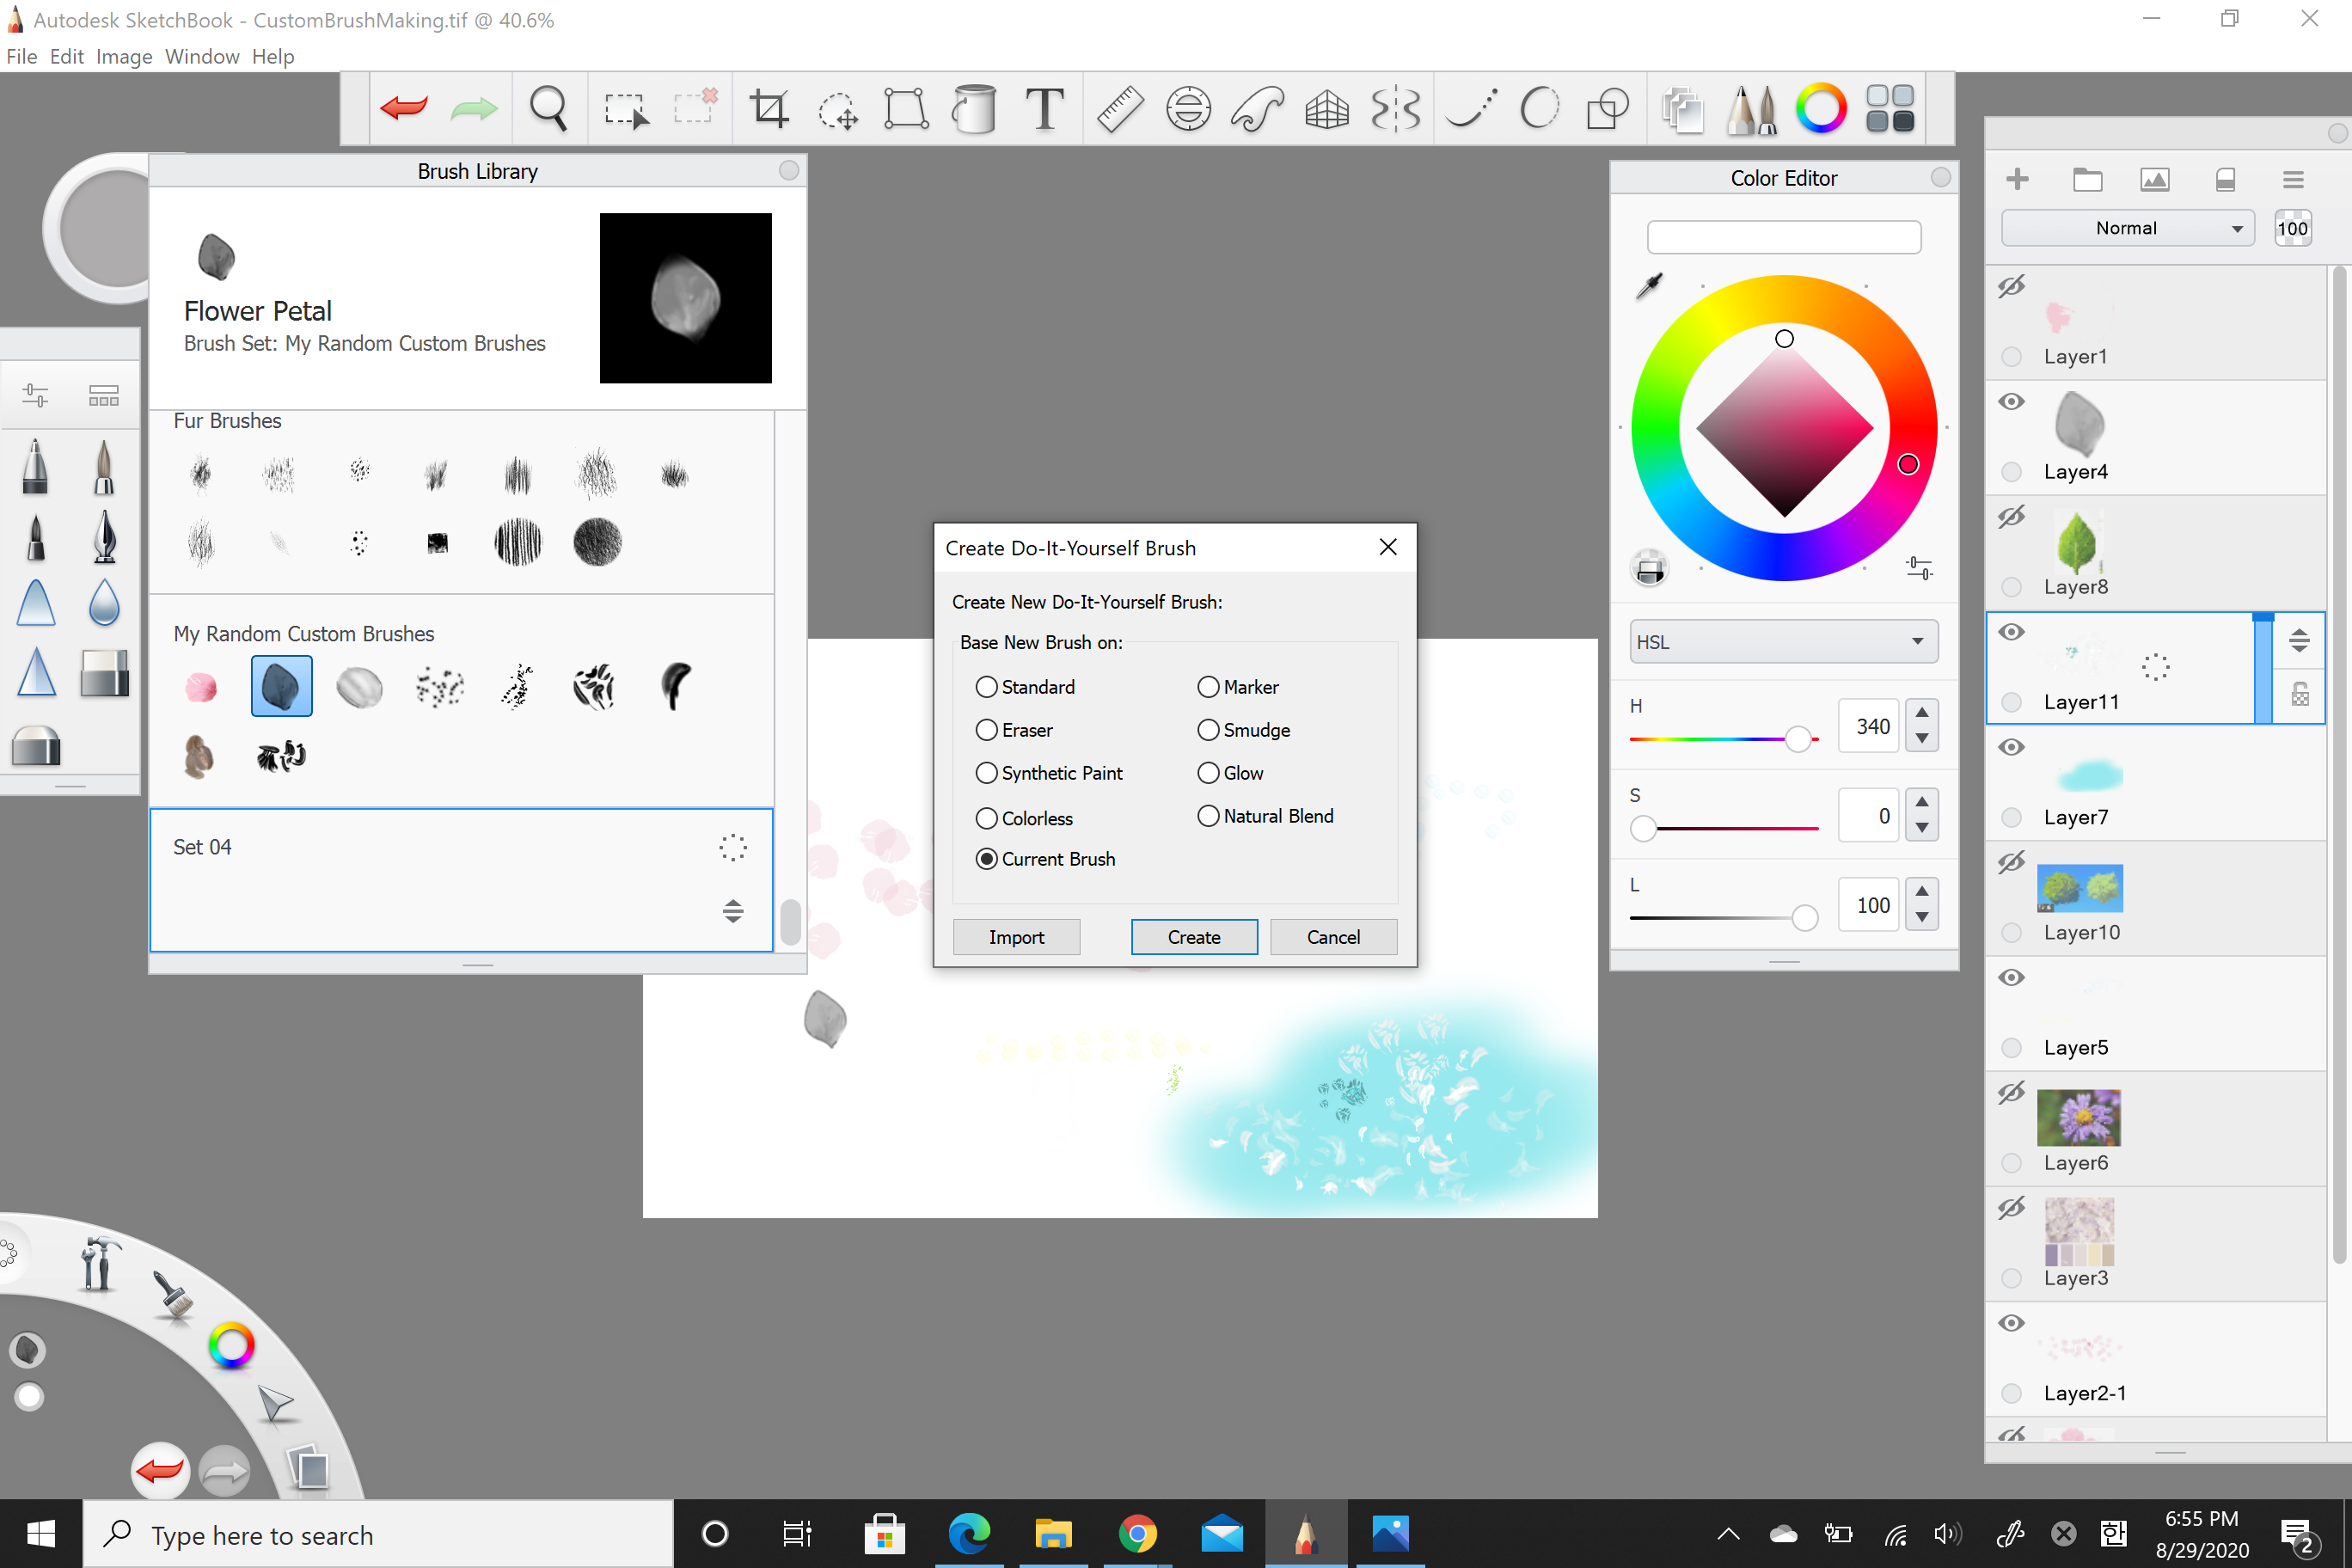Select Current Brush radio button
The width and height of the screenshot is (2352, 1568).
click(987, 860)
